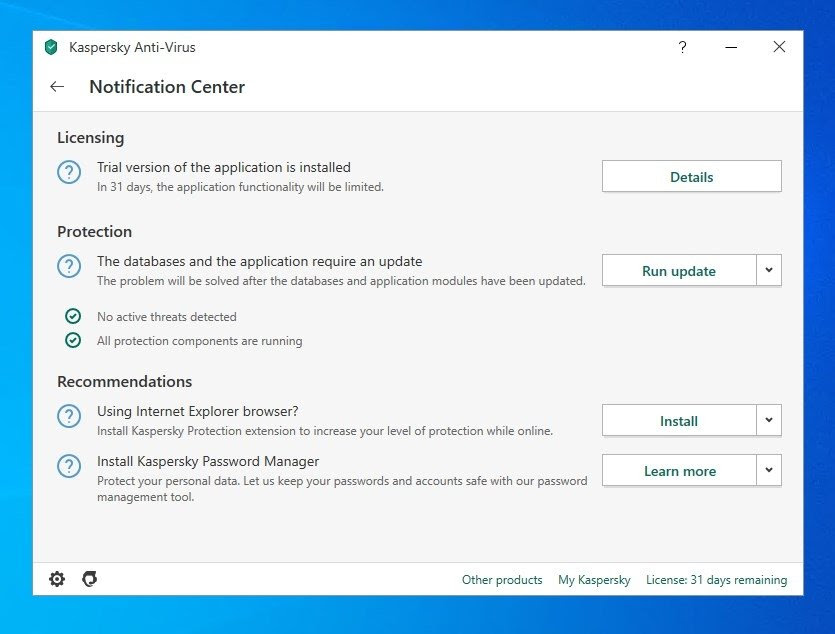835x634 pixels.
Task: Select 'Trial version of the application is installed' text
Action: click(x=224, y=168)
